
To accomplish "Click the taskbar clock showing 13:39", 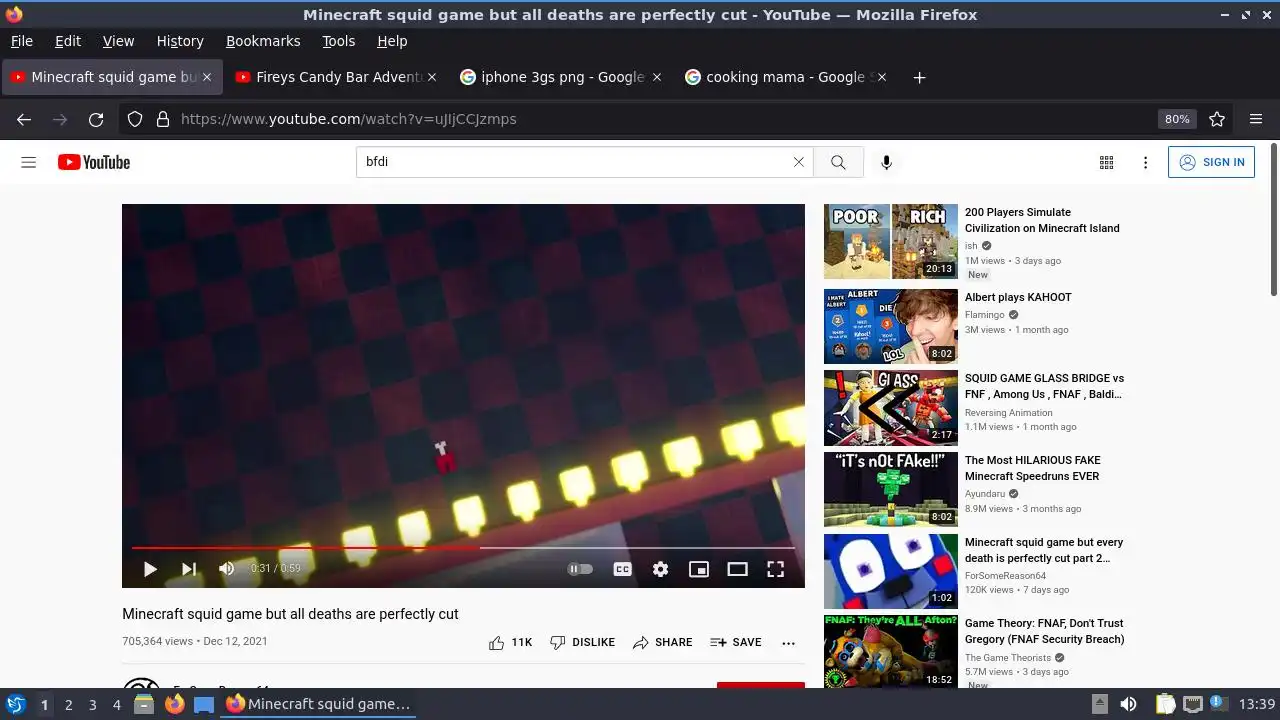I will point(1257,704).
